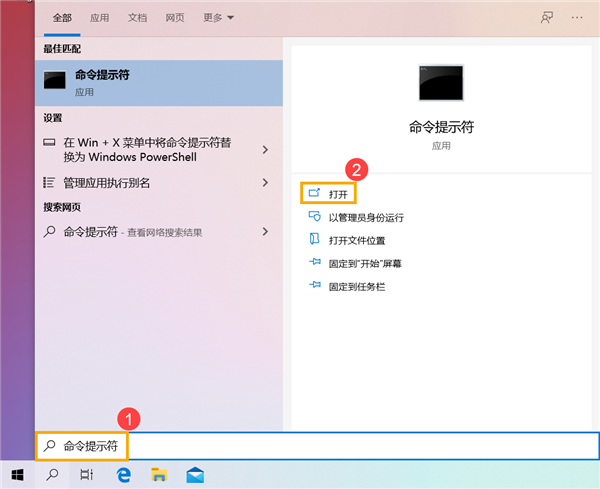Open the taskbar search magnifier icon
Screen dimensions: 600x489
click(x=52, y=474)
